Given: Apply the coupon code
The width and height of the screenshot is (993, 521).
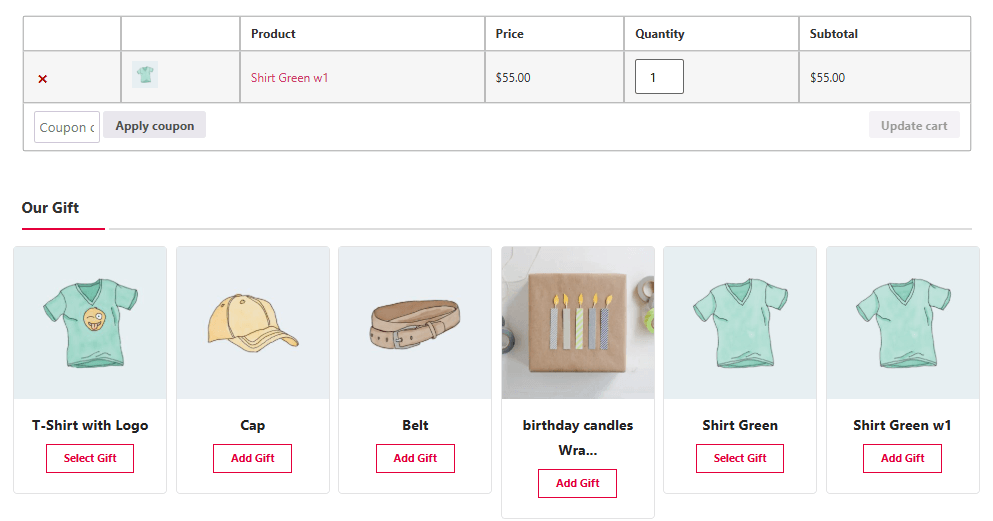Looking at the screenshot, I should [155, 125].
